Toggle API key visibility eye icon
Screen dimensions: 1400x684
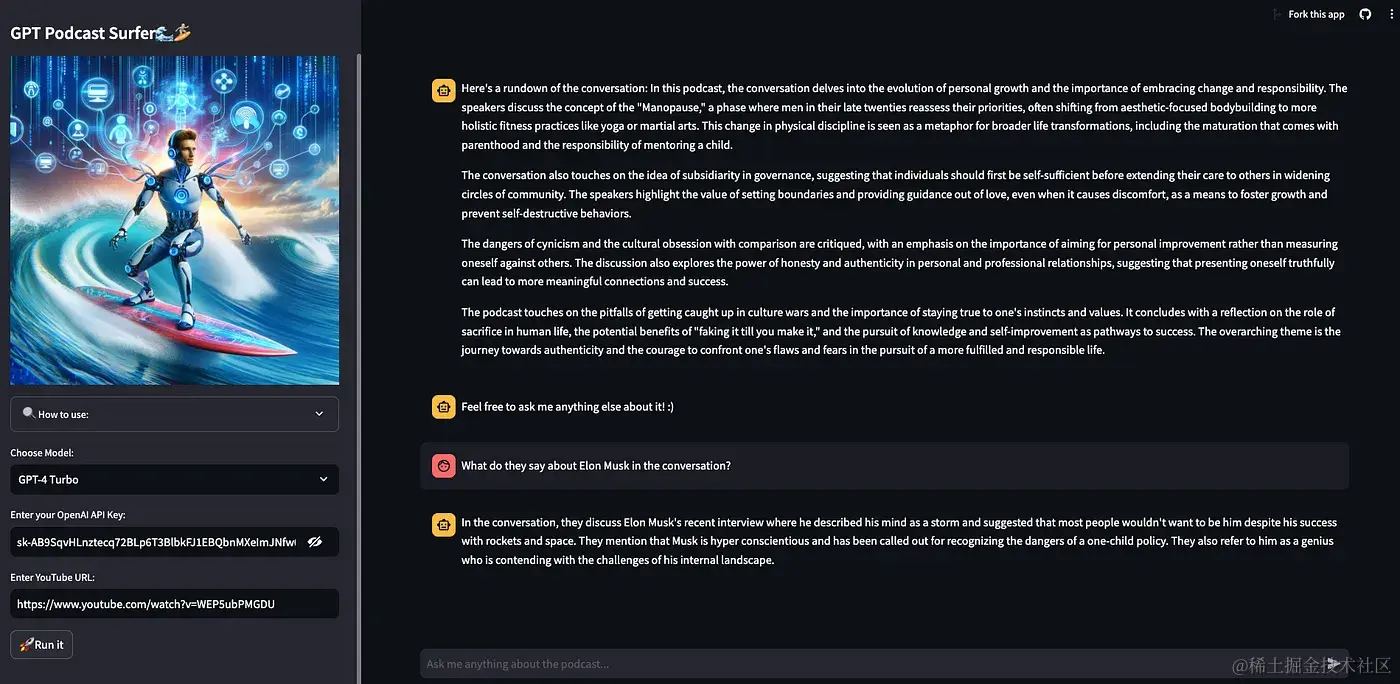click(316, 542)
